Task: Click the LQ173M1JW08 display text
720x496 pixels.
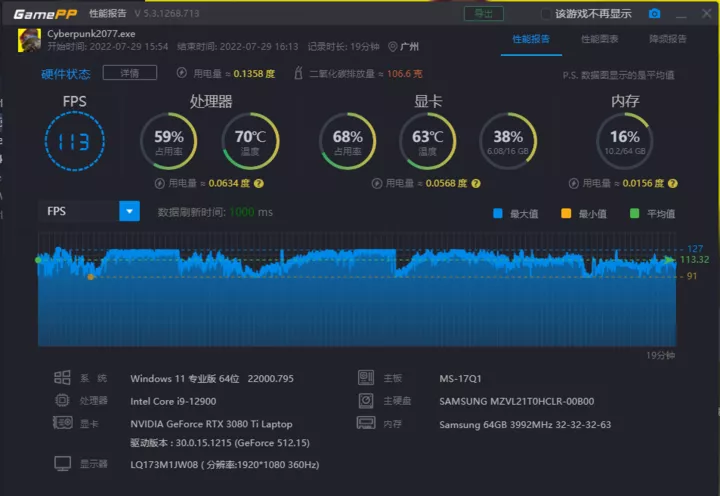Action: [x=225, y=464]
